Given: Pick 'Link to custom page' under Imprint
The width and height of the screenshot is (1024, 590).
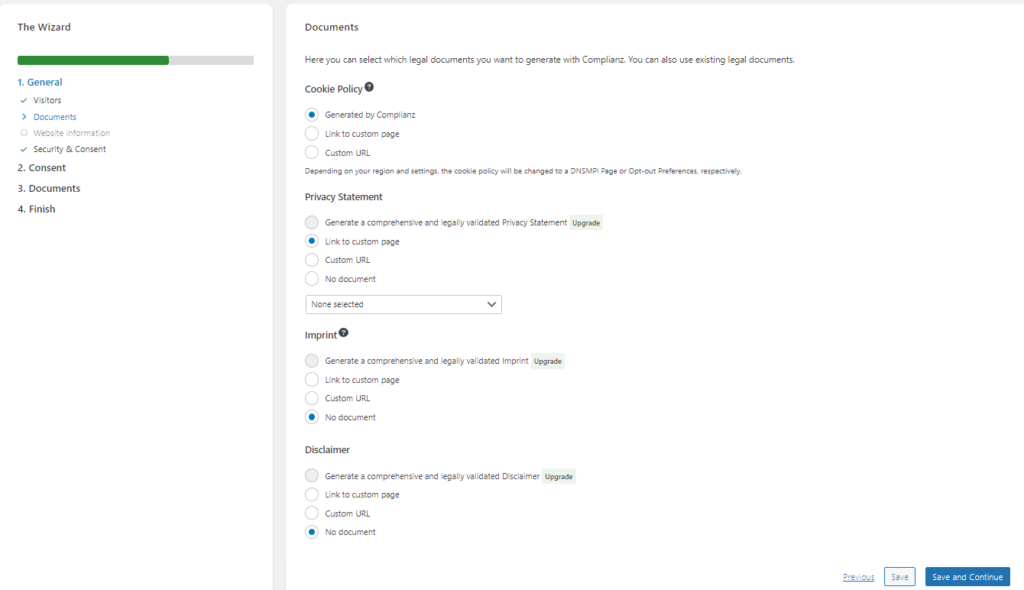Looking at the screenshot, I should tap(312, 380).
